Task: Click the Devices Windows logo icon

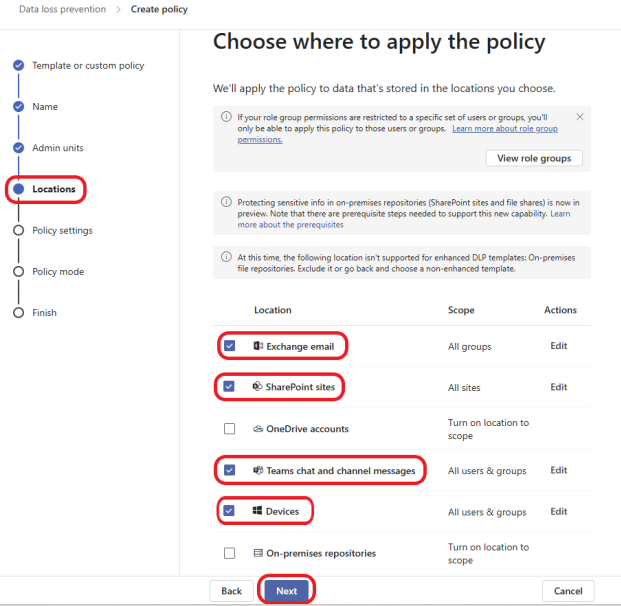Action: click(x=257, y=511)
